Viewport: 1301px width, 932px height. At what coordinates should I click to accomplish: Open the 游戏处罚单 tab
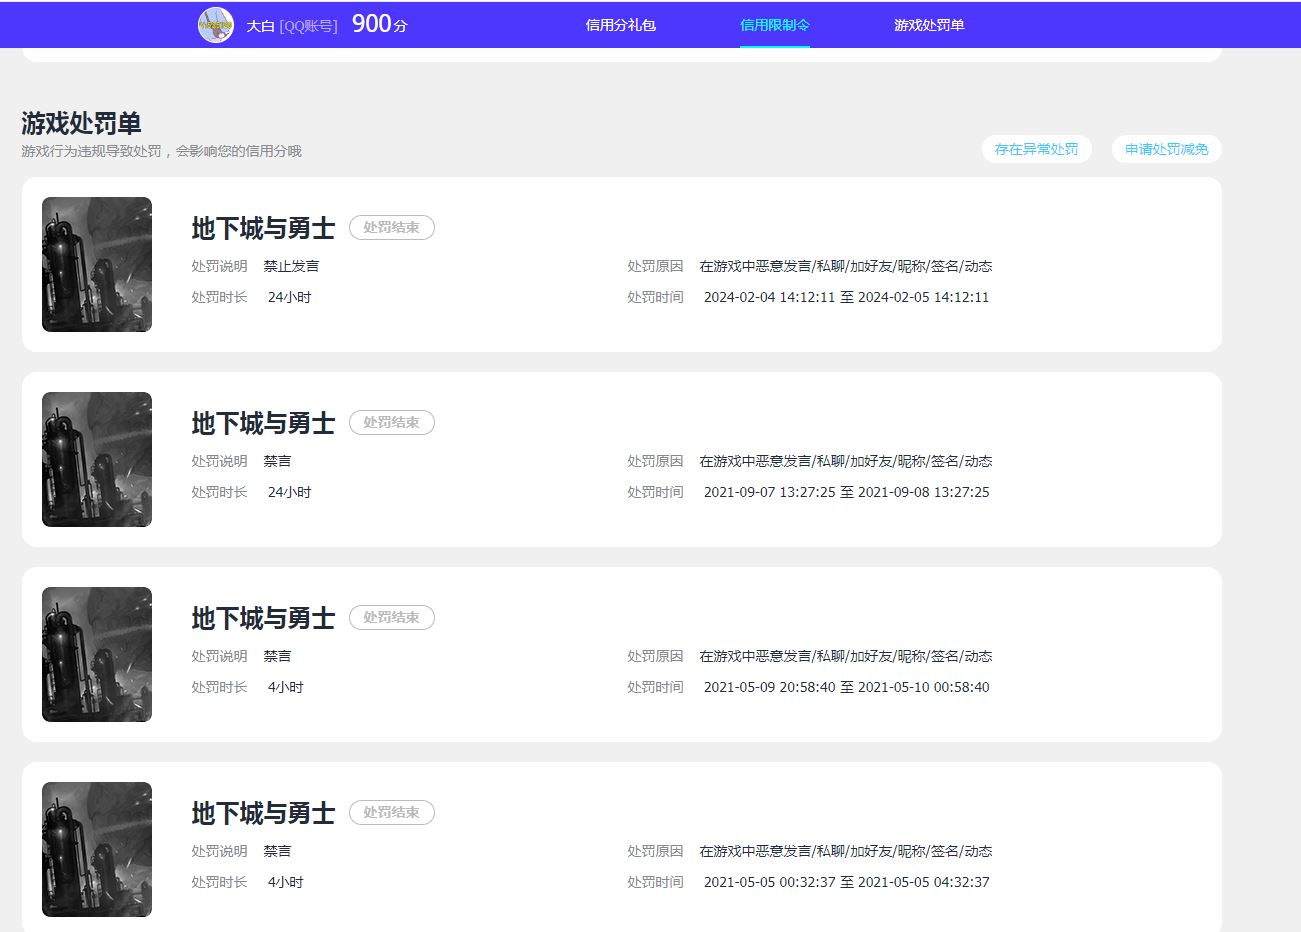tap(928, 24)
